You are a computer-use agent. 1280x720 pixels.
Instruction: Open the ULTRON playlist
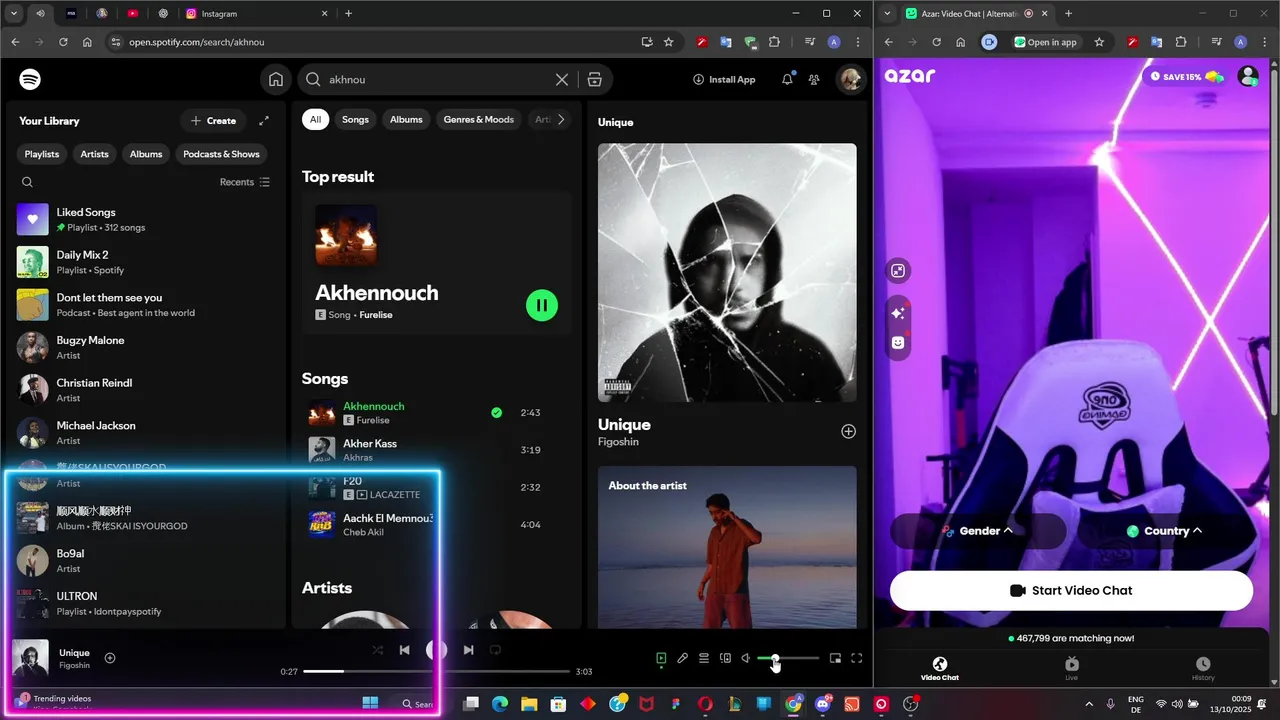[145, 603]
